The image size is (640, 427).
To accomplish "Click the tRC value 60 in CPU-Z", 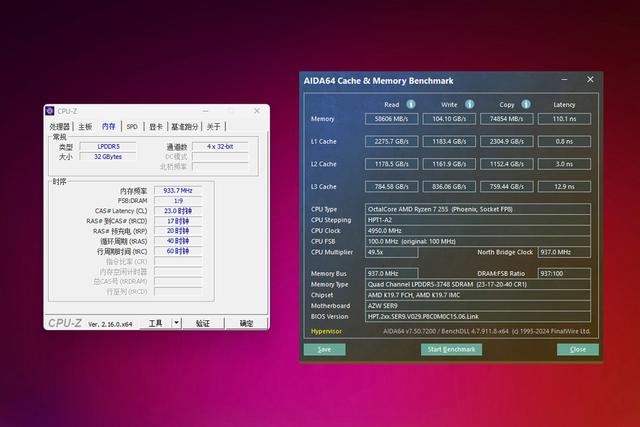I will [x=178, y=251].
